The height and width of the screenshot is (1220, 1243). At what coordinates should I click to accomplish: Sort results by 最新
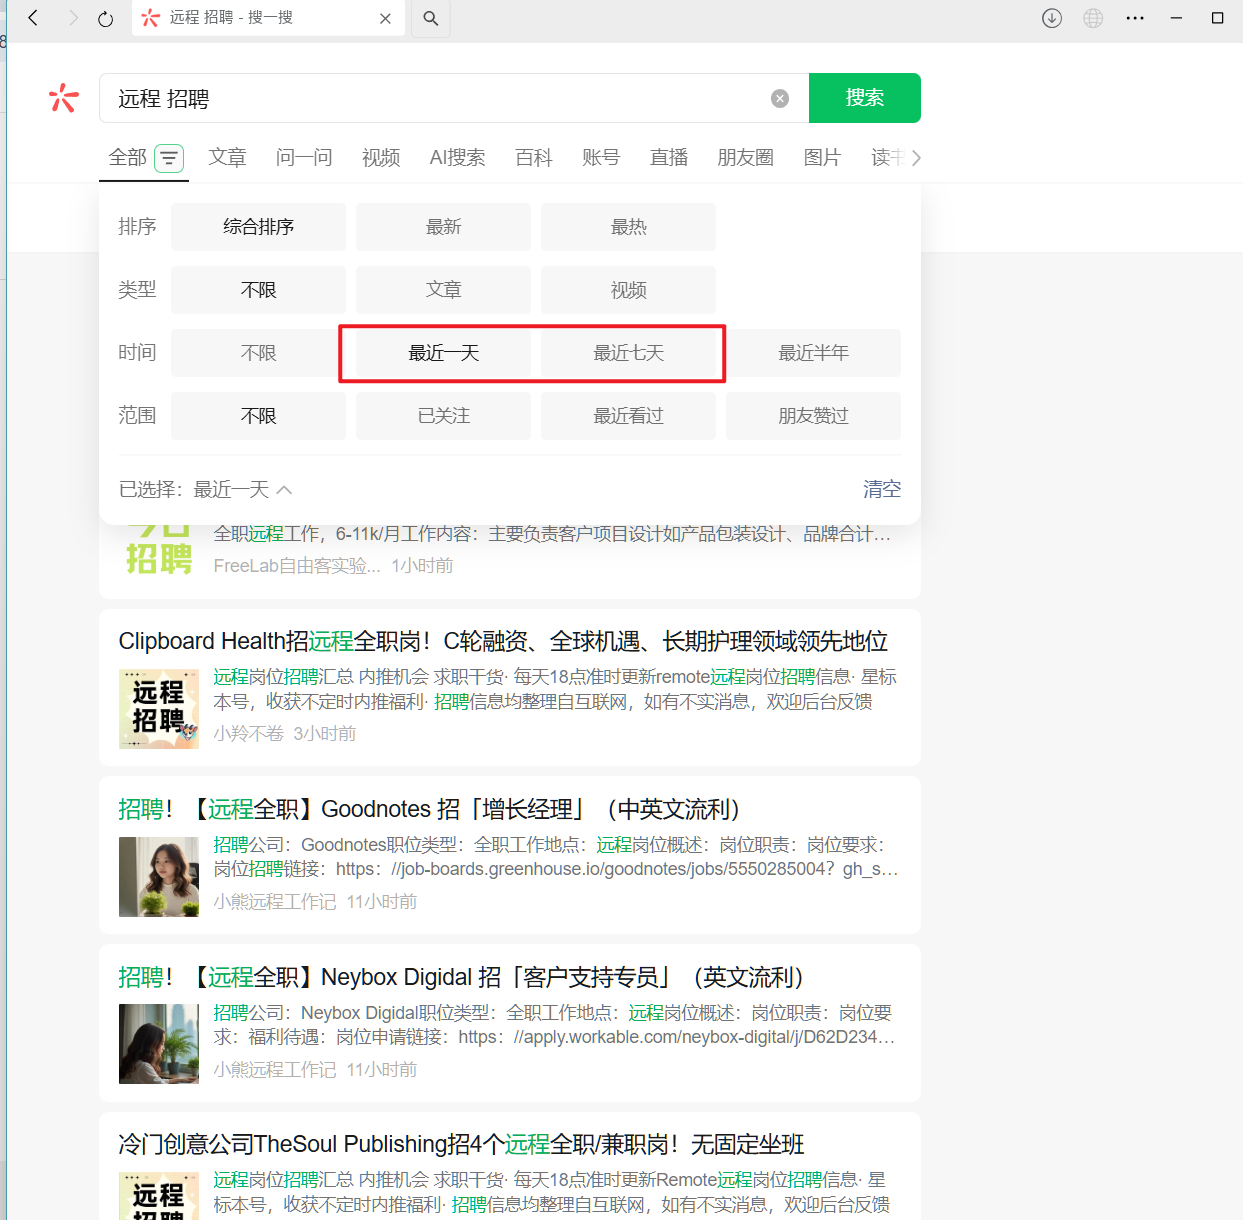[443, 227]
